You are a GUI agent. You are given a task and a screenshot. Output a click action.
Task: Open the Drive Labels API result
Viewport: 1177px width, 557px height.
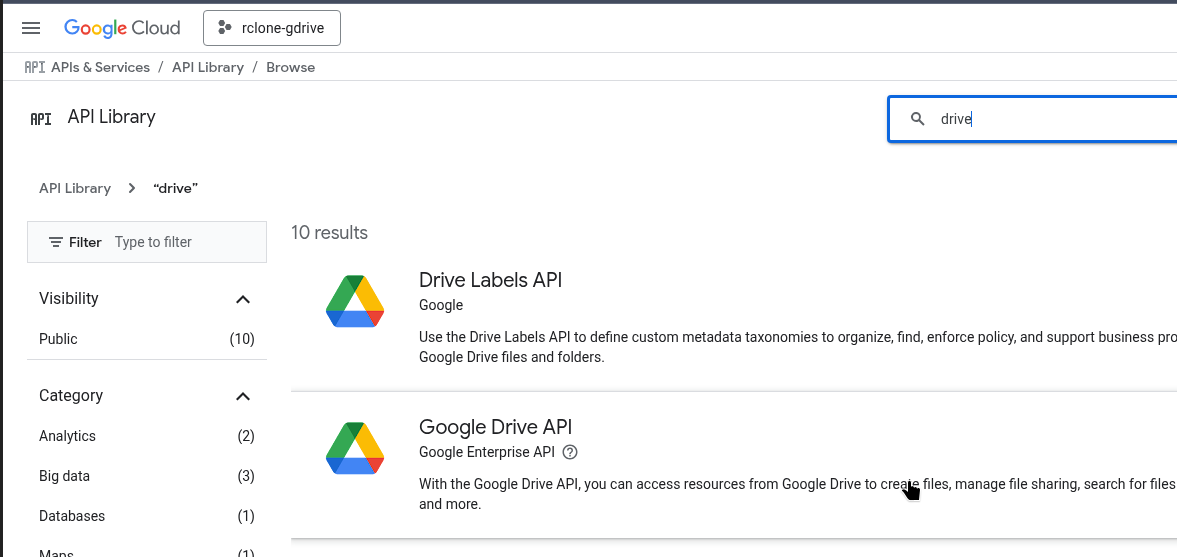490,280
